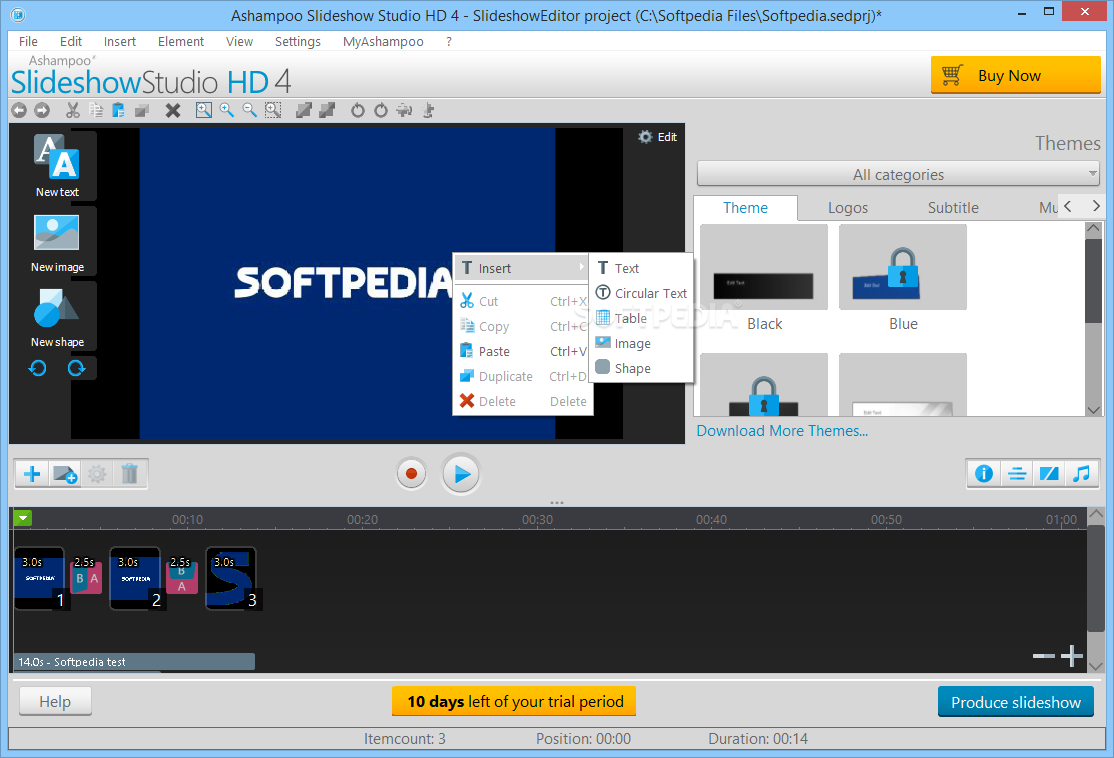
Task: Click the grayed gear slide settings icon
Action: [97, 474]
